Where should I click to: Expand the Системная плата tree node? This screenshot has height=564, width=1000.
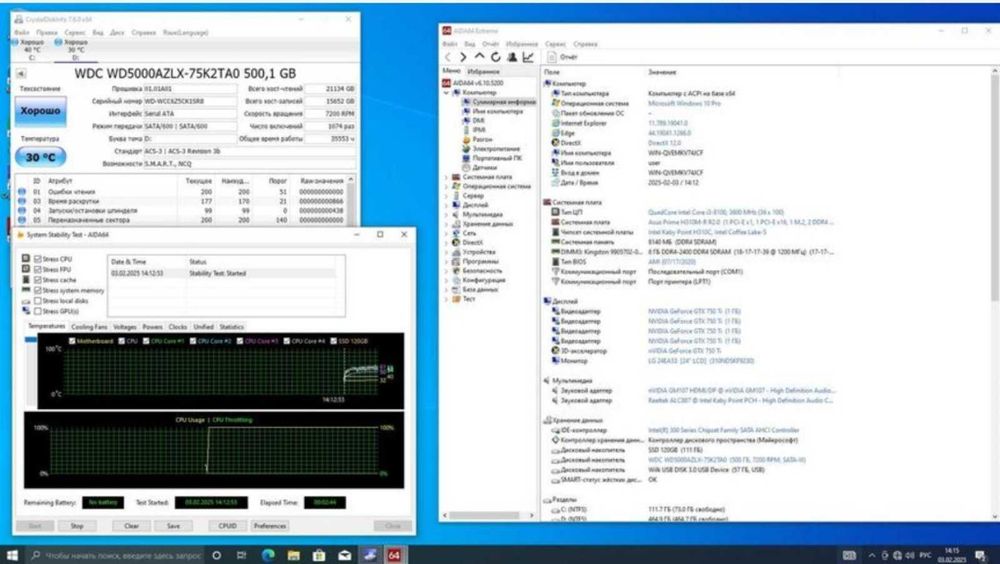(446, 177)
